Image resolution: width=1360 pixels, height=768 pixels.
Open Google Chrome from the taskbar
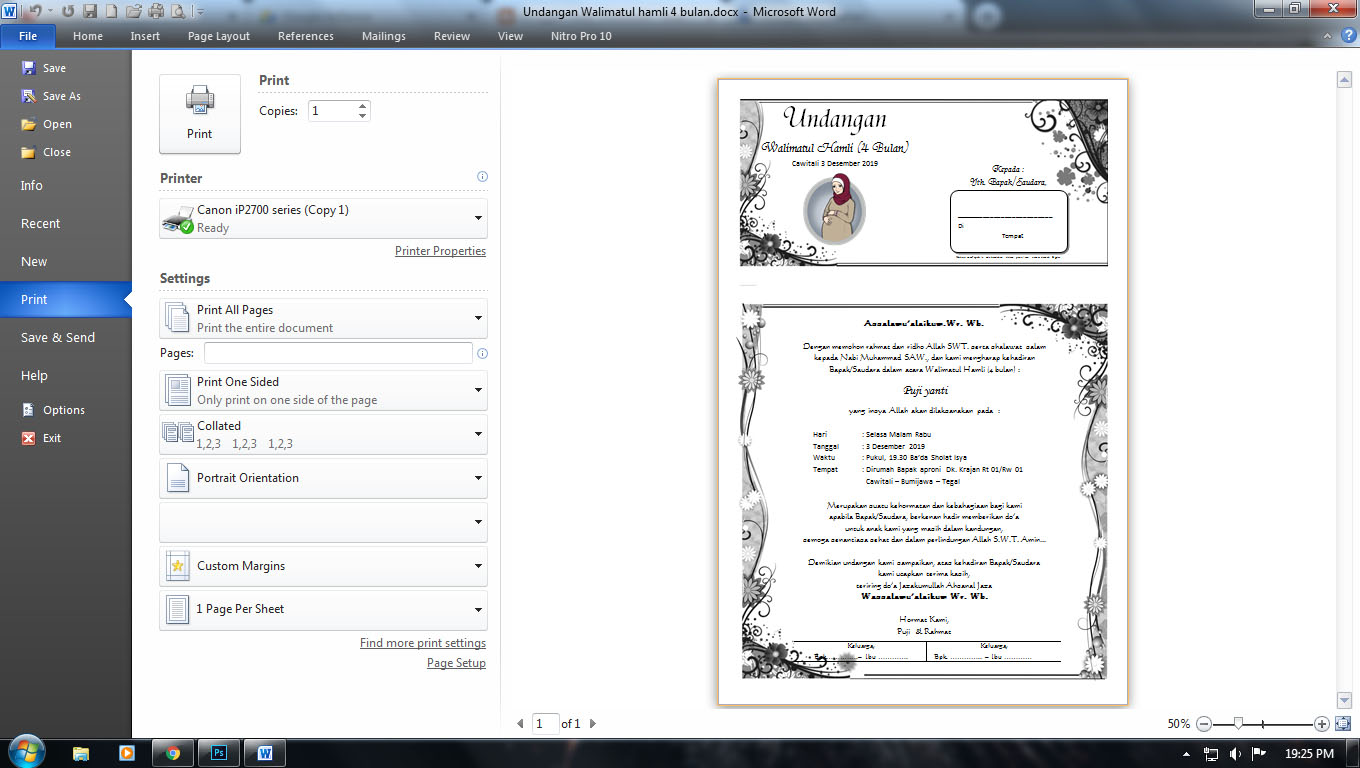coord(173,752)
